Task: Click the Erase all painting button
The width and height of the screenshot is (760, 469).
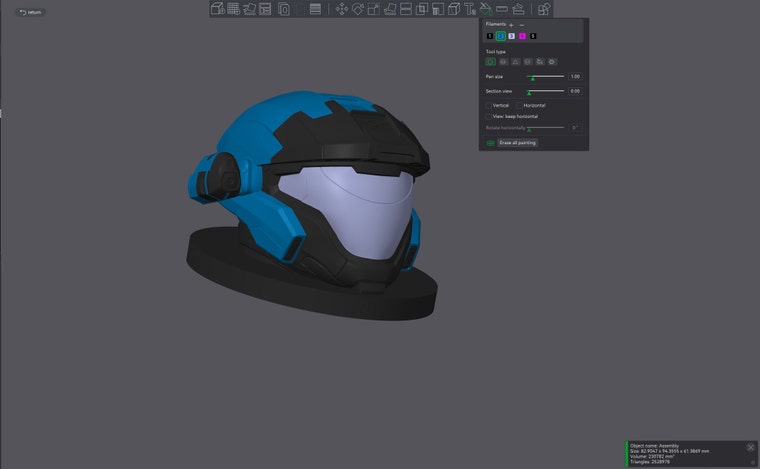Action: click(518, 143)
